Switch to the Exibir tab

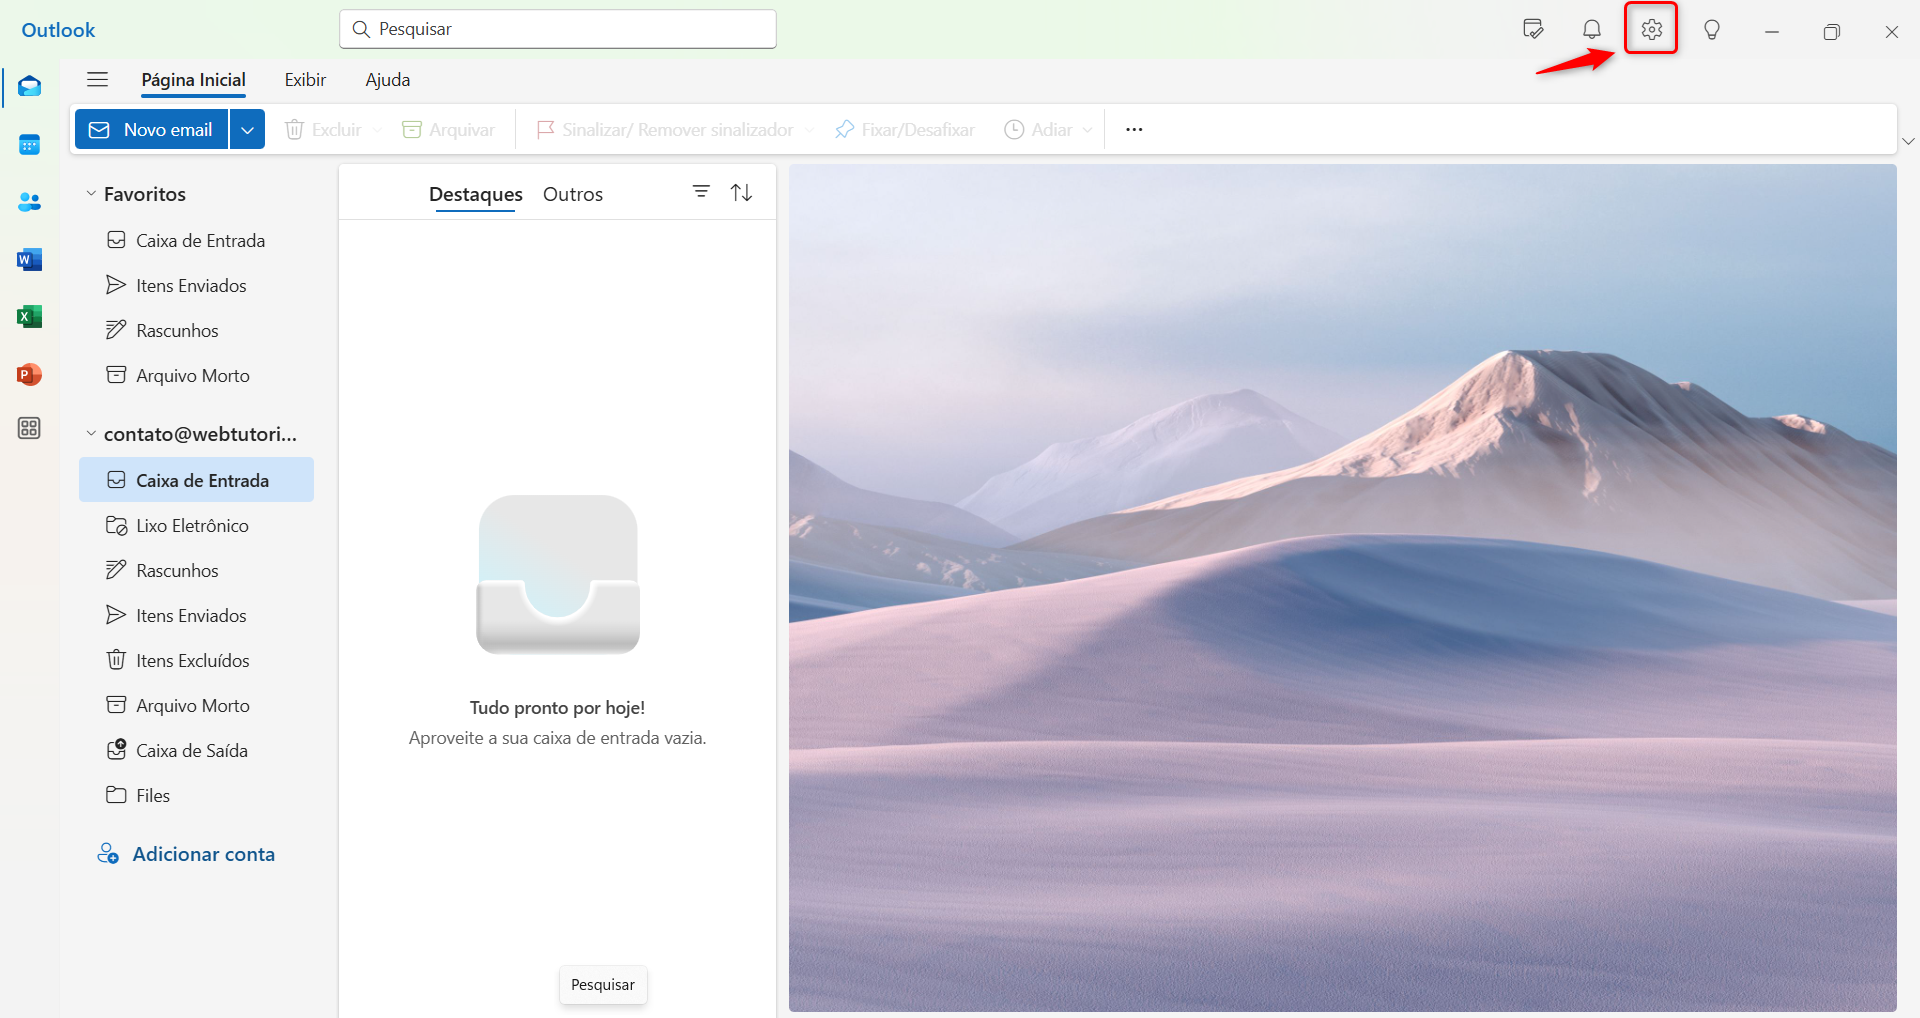(305, 80)
